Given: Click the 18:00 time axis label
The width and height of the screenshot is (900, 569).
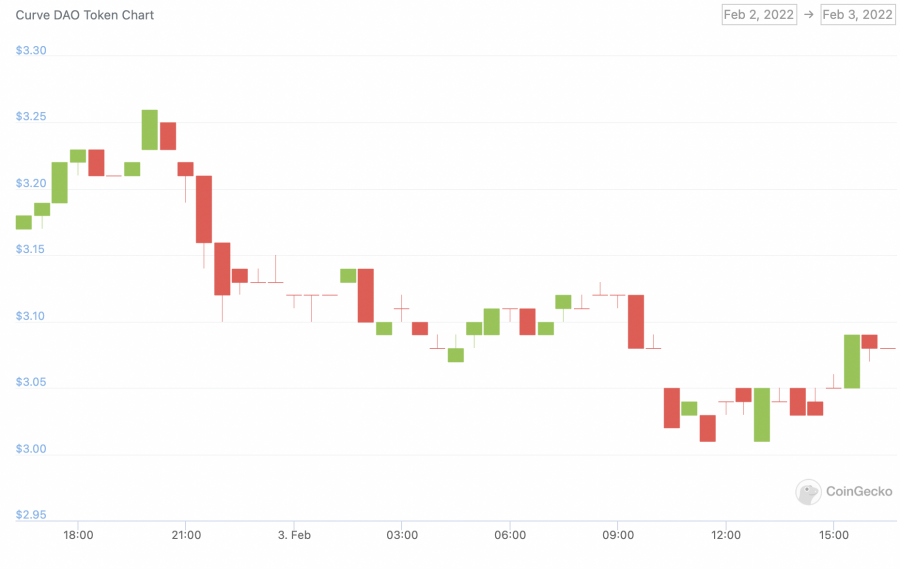Looking at the screenshot, I should tap(78, 535).
